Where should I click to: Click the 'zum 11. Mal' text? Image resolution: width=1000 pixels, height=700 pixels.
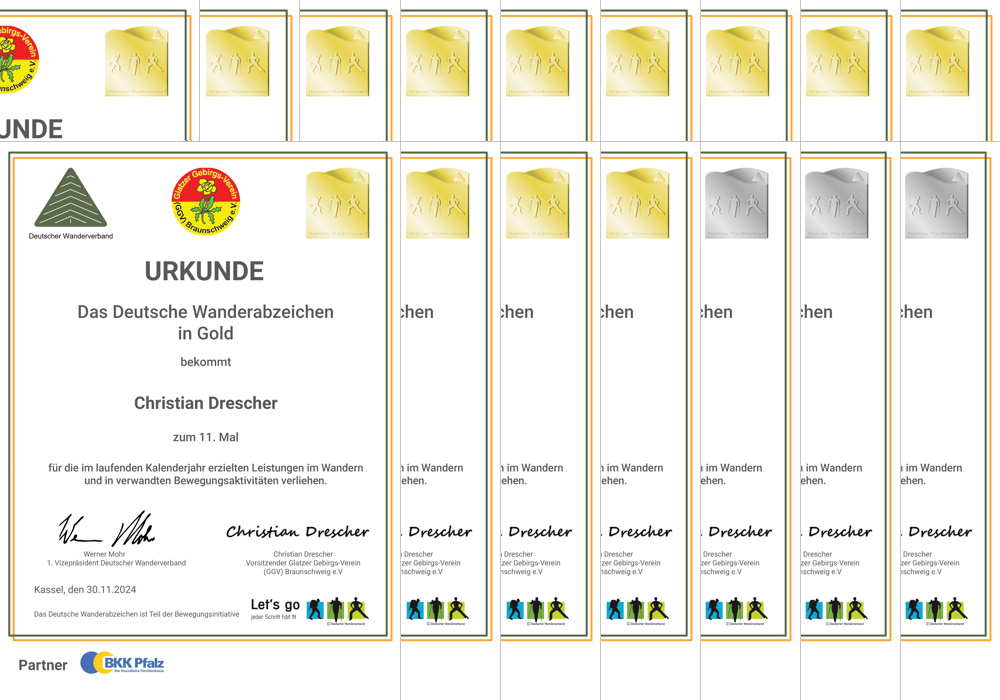(x=205, y=437)
